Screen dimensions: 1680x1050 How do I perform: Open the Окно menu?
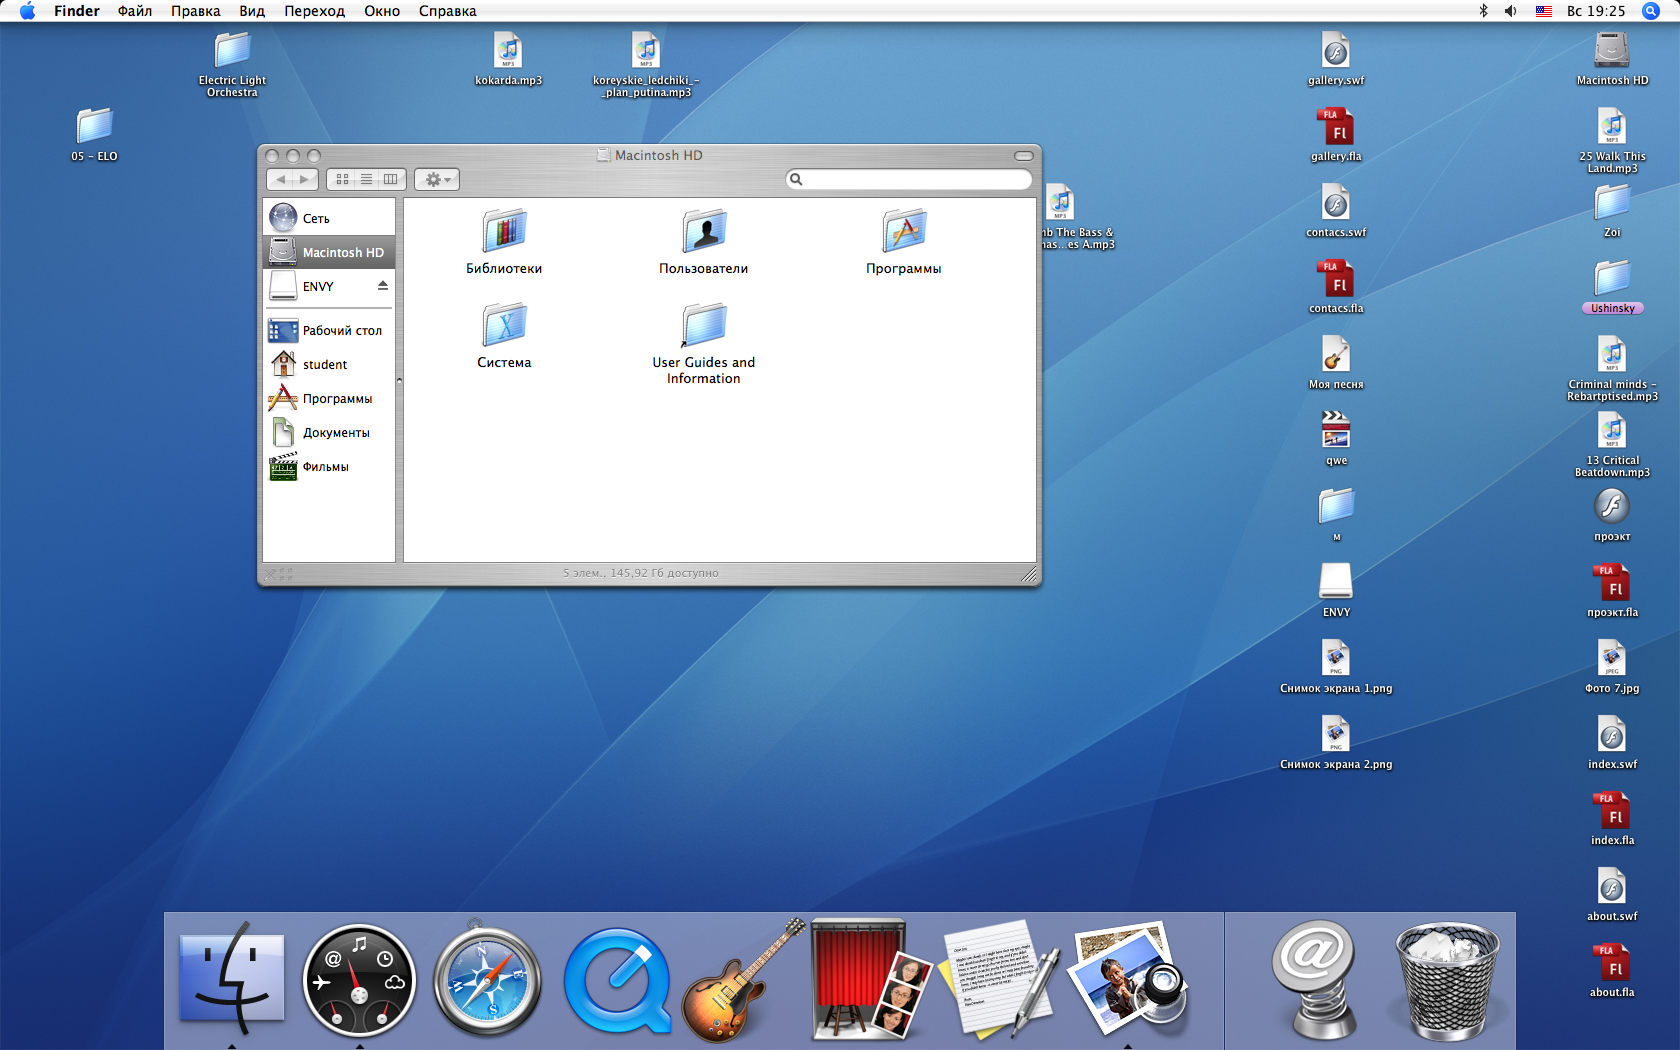pos(382,11)
